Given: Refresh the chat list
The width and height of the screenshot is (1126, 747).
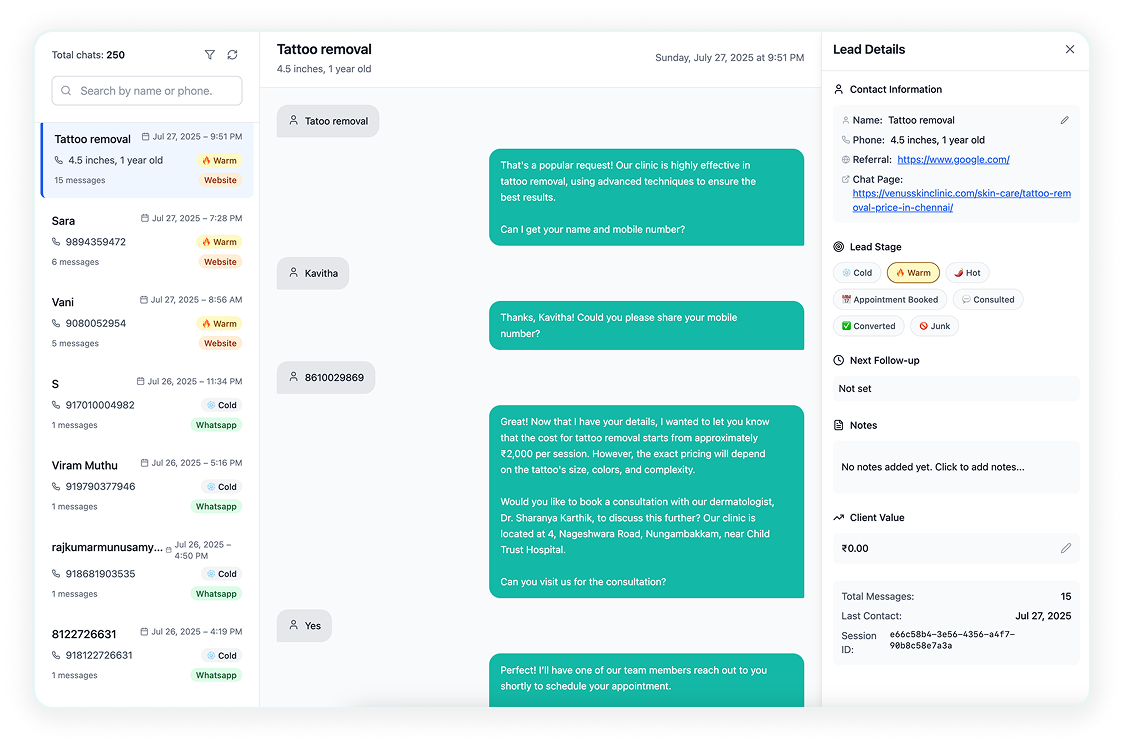Looking at the screenshot, I should tap(232, 55).
